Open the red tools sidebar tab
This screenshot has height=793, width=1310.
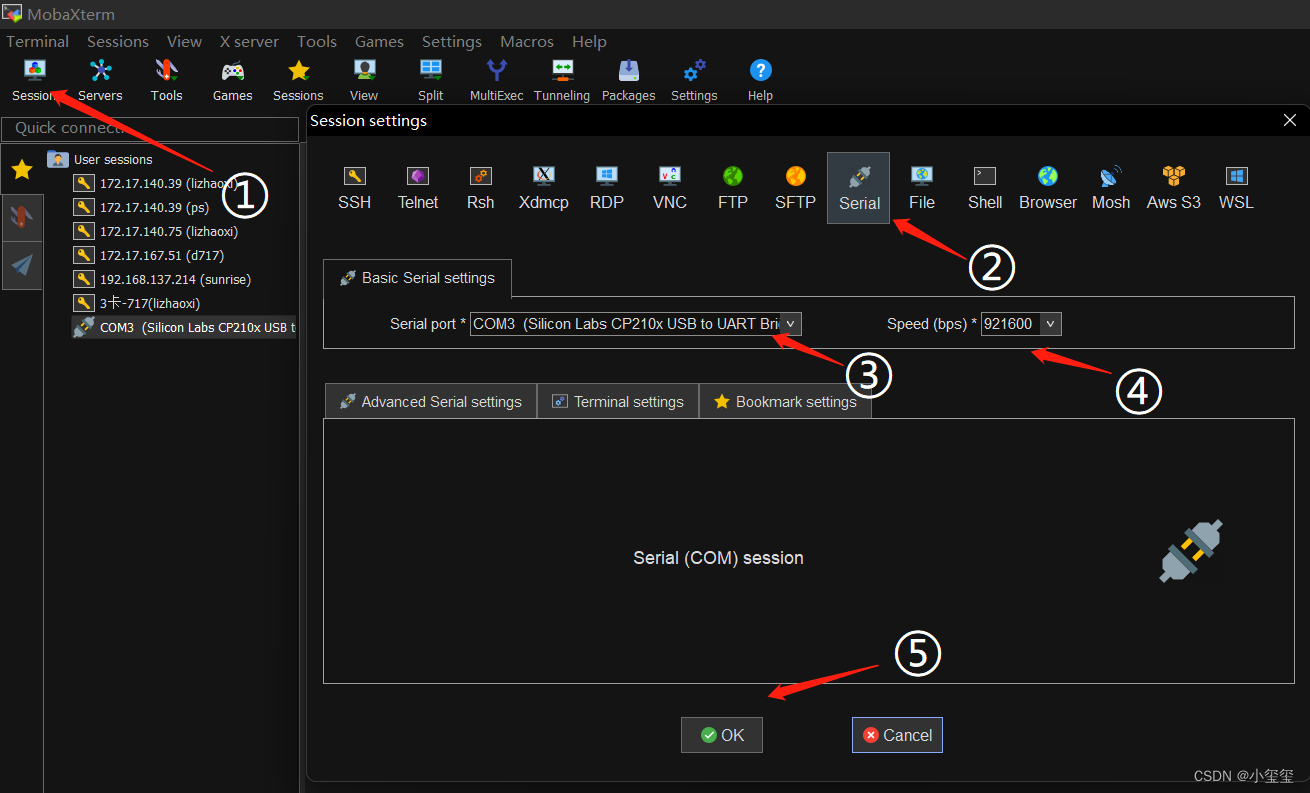pos(22,217)
